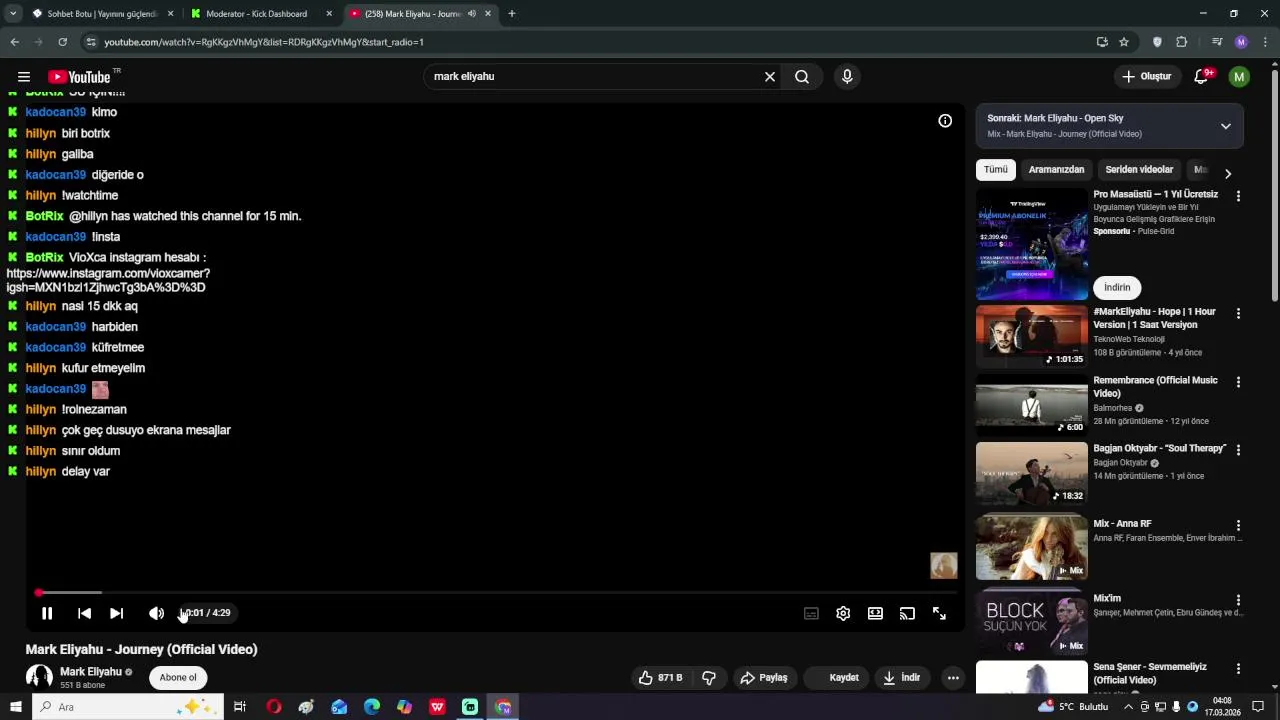This screenshot has width=1280, height=720.
Task: Expand the Mix playlist panel chevron
Action: 1225,126
